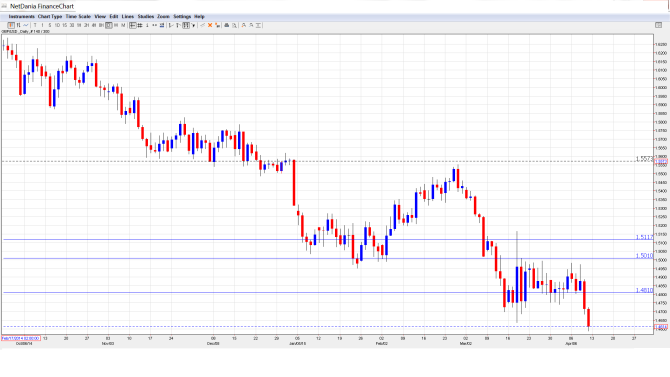The height and width of the screenshot is (377, 670).
Task: Click the 1.5573 dashed line price label
Action: pyautogui.click(x=644, y=159)
